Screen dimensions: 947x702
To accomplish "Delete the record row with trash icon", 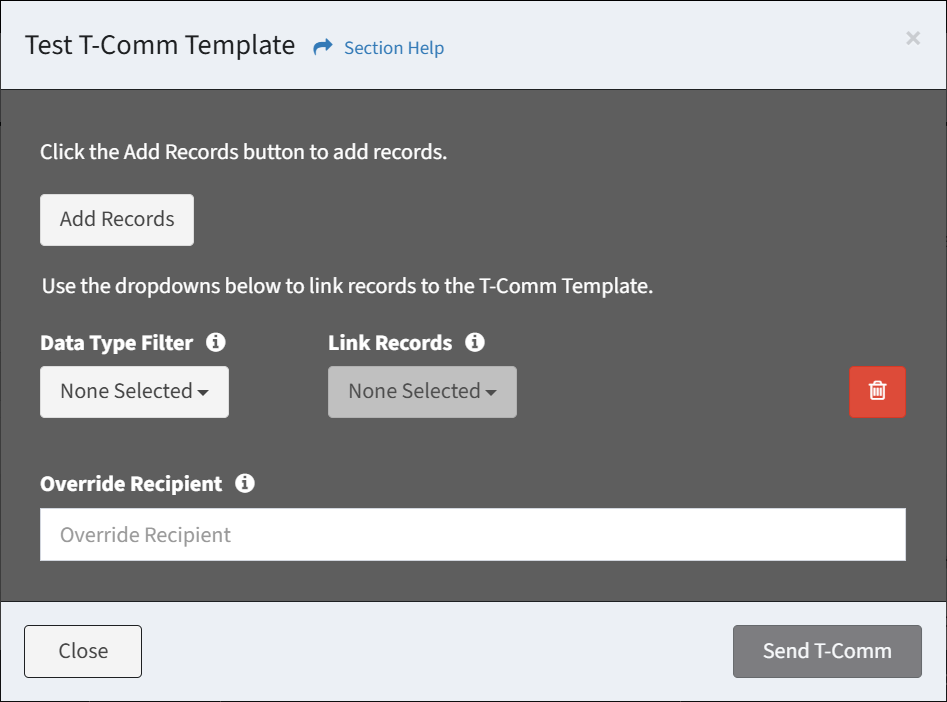I will (877, 391).
